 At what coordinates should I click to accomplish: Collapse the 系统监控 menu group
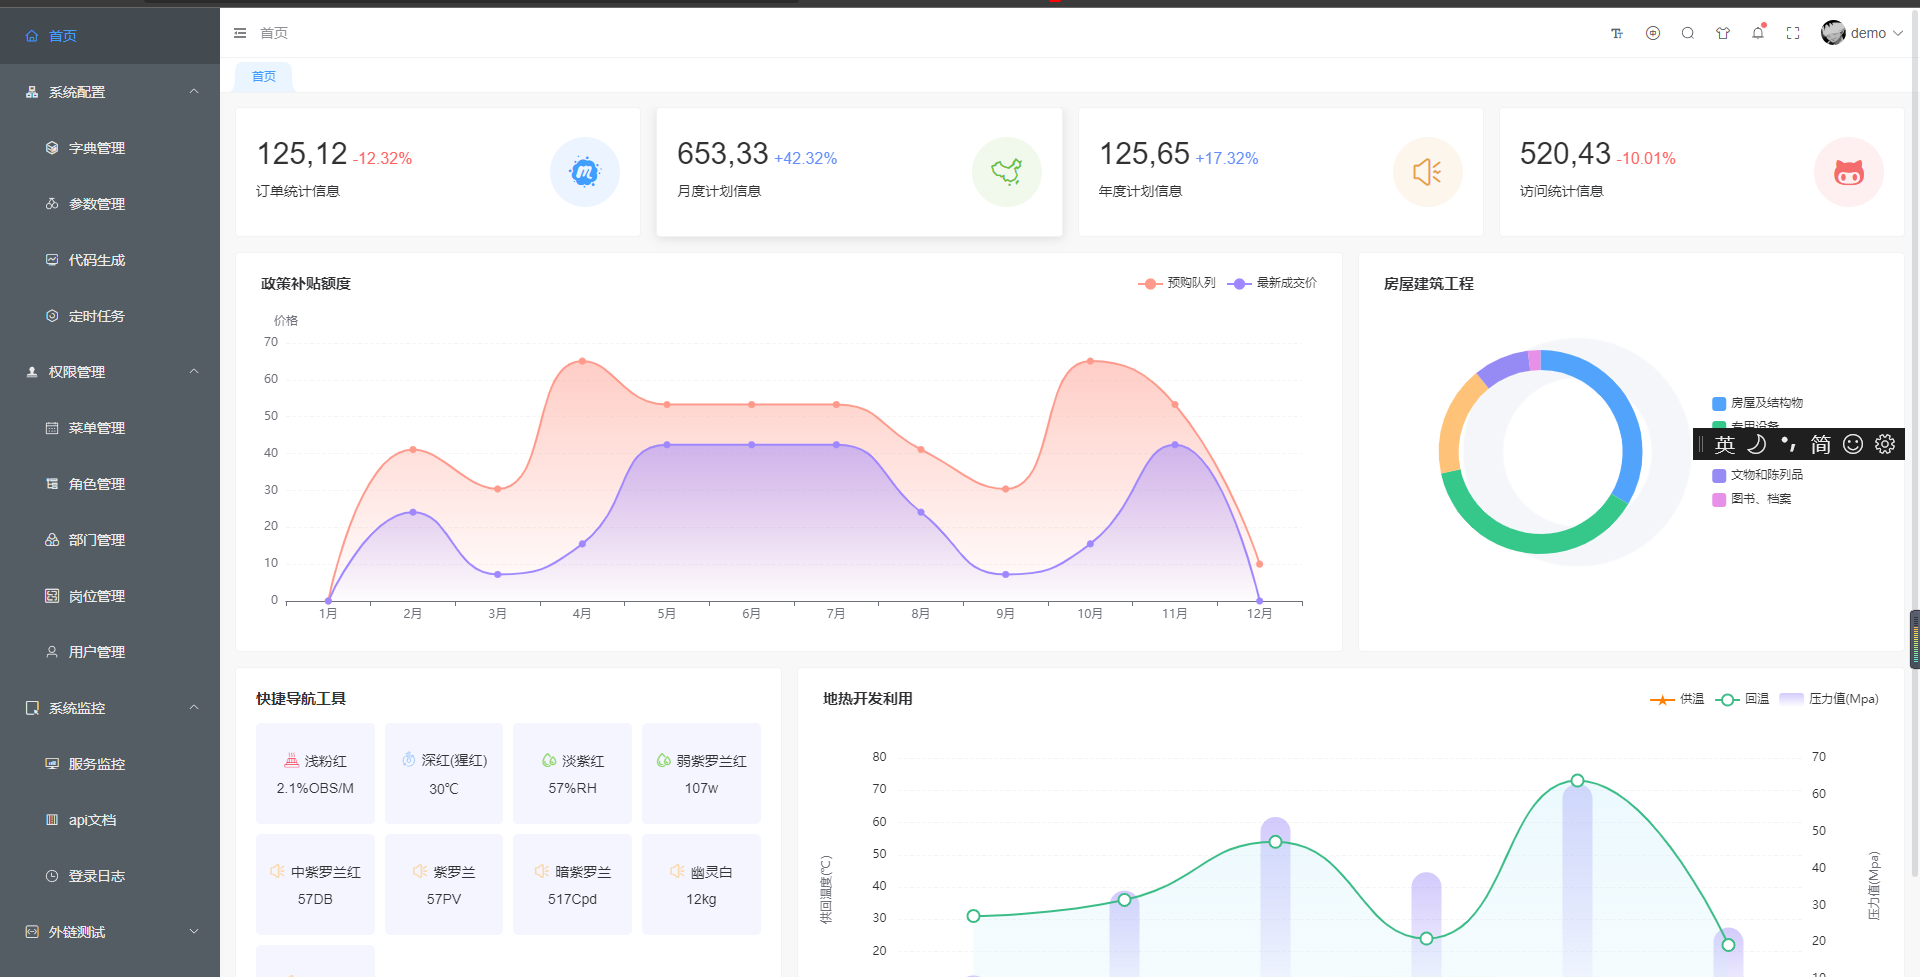110,708
